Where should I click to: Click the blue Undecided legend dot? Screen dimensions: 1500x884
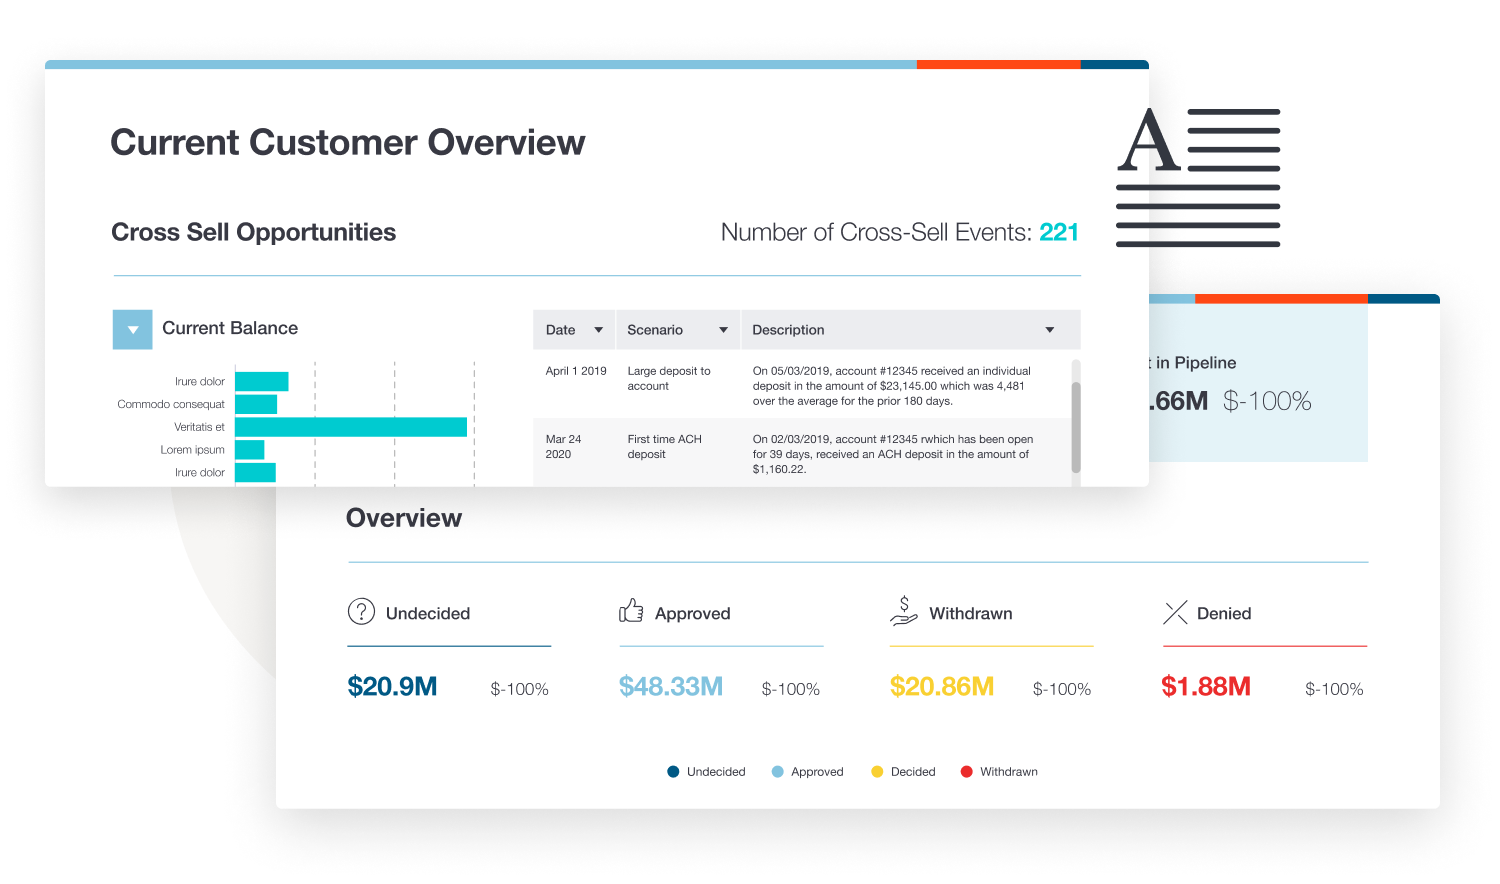[x=673, y=772]
